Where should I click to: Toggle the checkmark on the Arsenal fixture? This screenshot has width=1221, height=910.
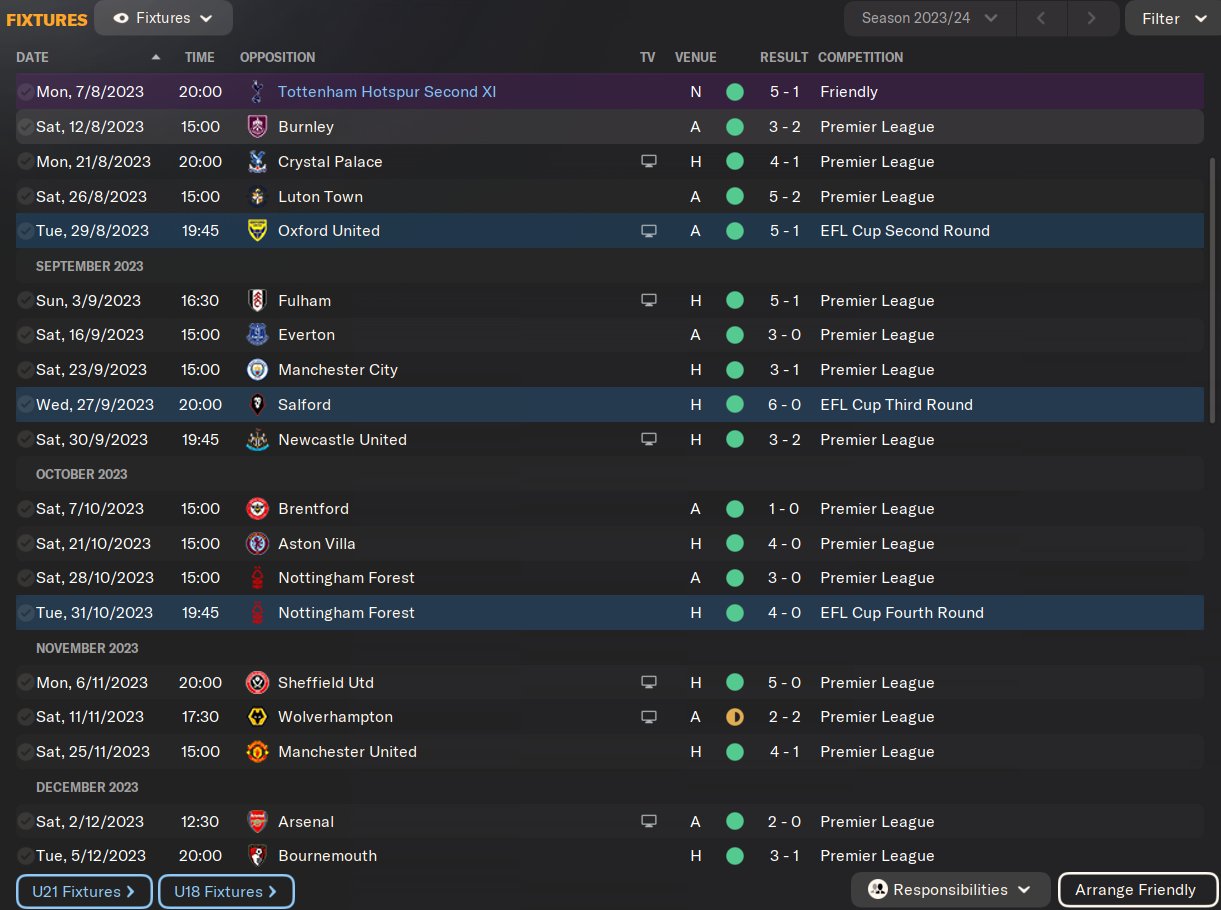25,822
